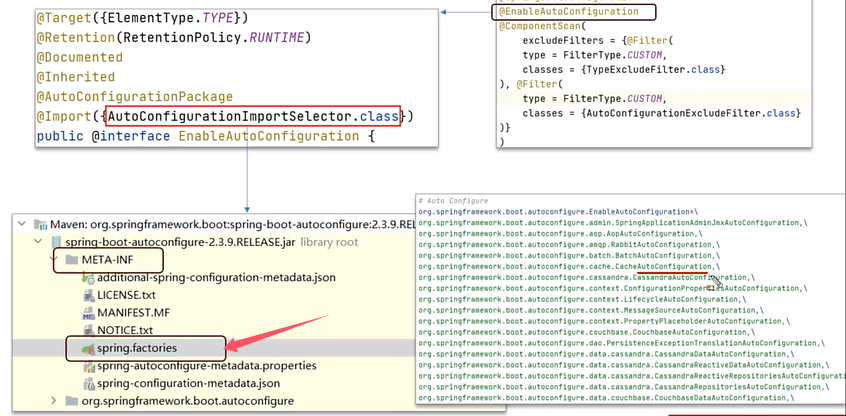Click the LifecycleAutoConfiguration line

point(584,299)
